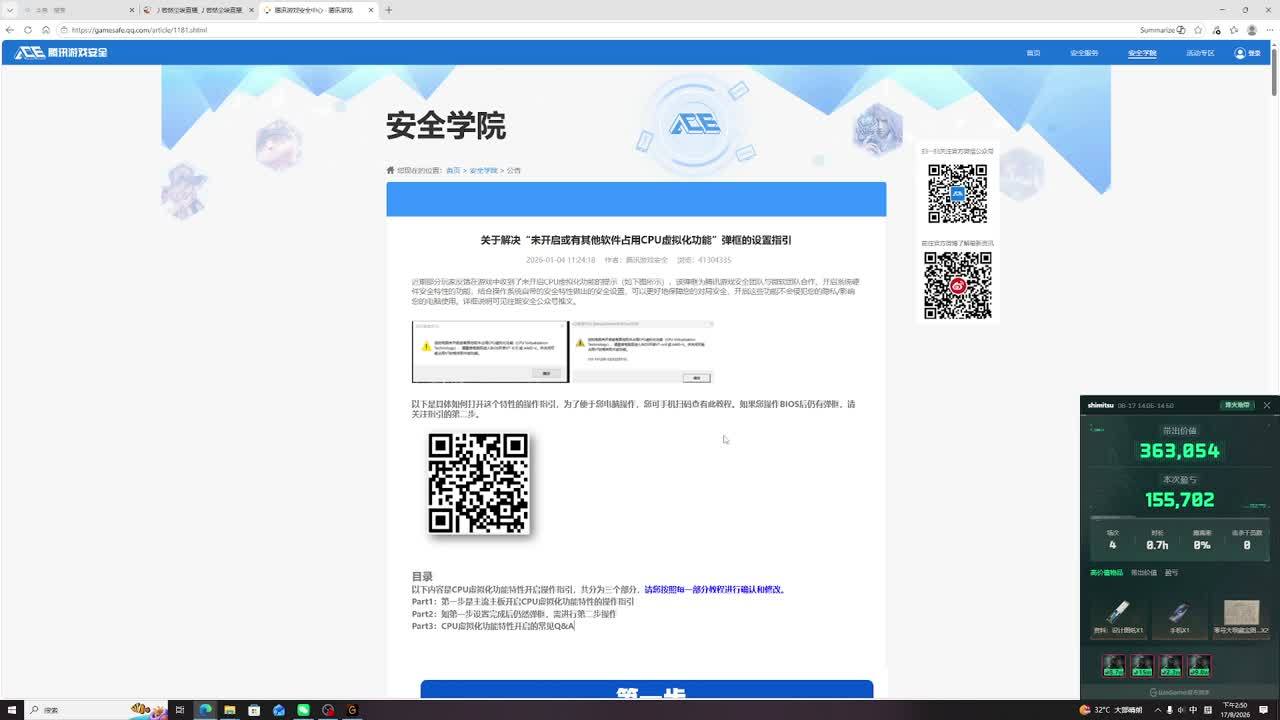Switch to the second browser tab
Image resolution: width=1280 pixels, height=720 pixels.
pos(198,10)
